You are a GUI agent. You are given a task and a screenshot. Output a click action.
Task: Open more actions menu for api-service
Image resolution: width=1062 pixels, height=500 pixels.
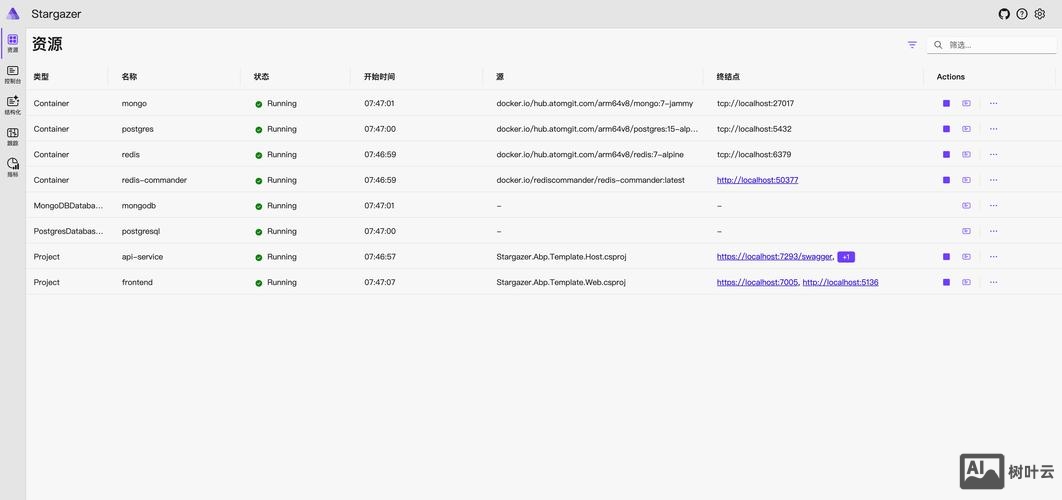pyautogui.click(x=993, y=257)
